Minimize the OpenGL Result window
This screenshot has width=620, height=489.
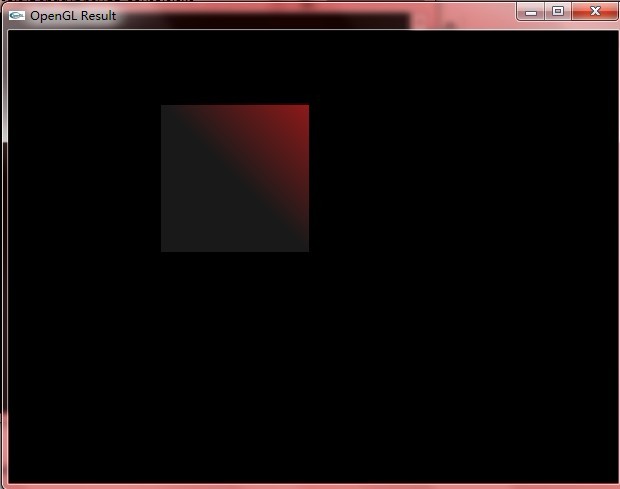click(x=531, y=11)
